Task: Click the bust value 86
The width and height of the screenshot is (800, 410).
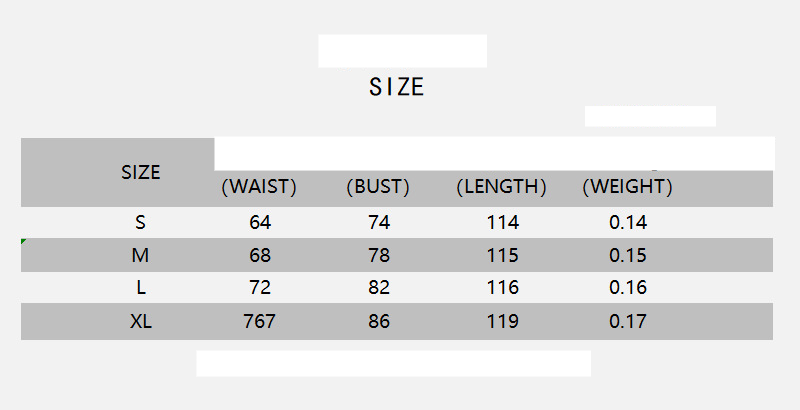Action: (379, 322)
